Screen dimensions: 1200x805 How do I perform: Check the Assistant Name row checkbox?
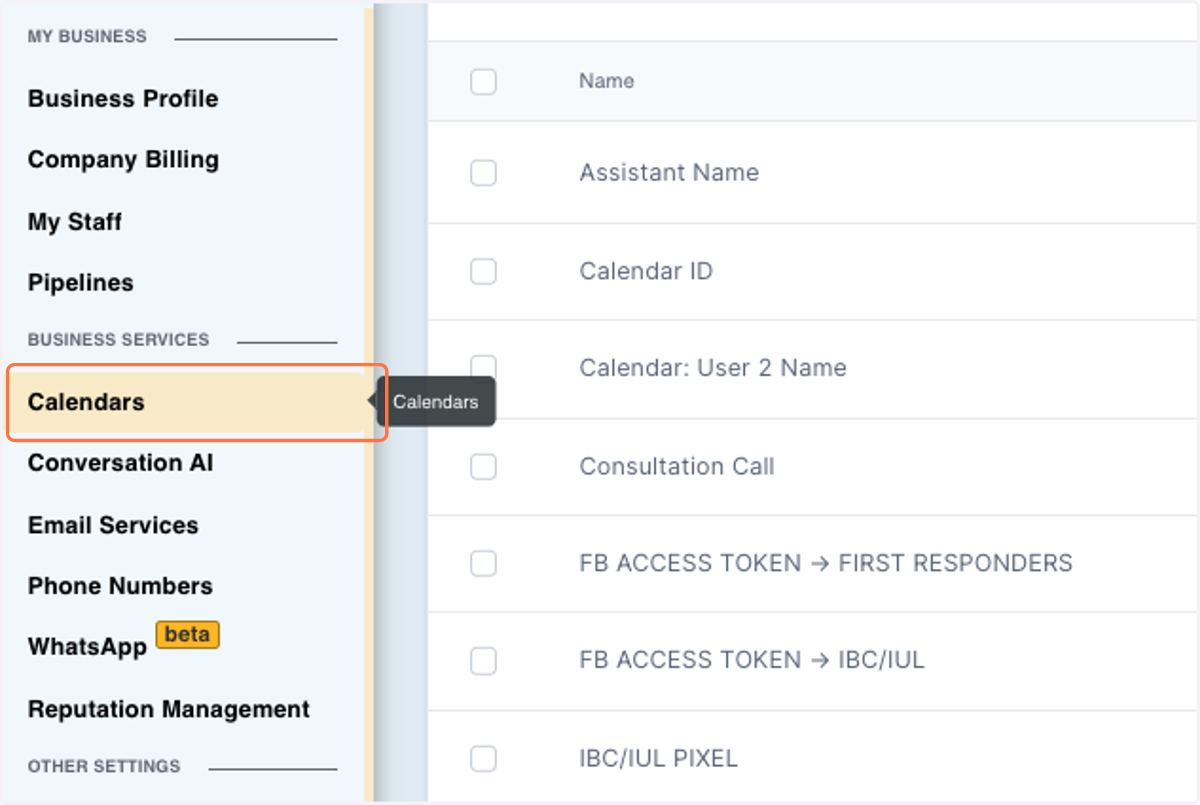pos(483,173)
